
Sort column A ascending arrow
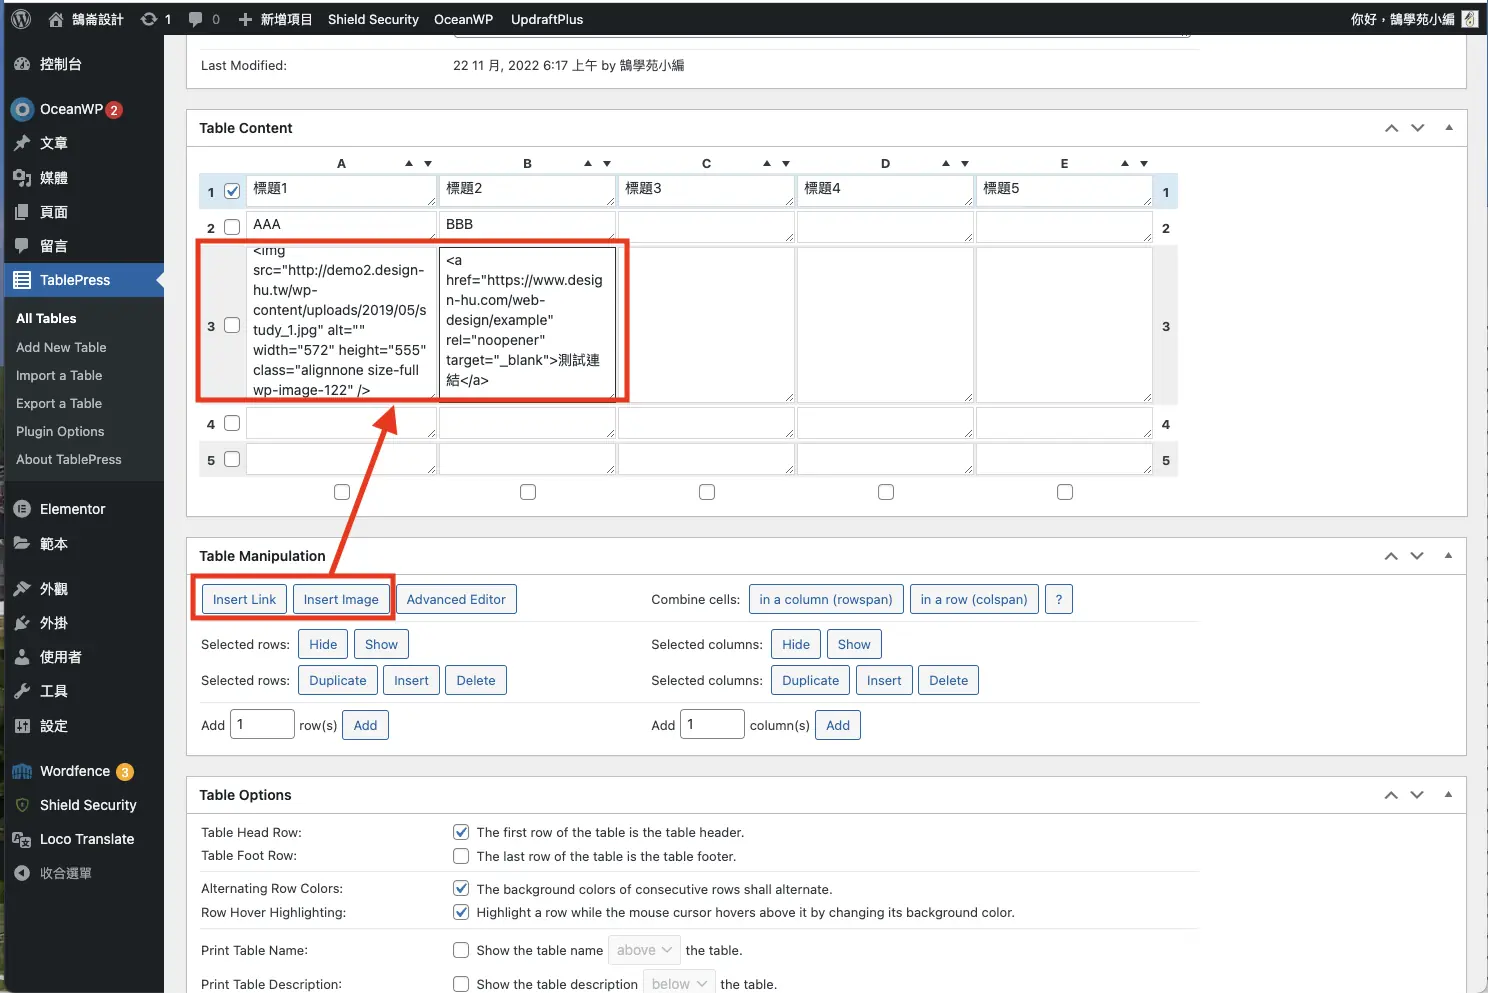coord(409,163)
